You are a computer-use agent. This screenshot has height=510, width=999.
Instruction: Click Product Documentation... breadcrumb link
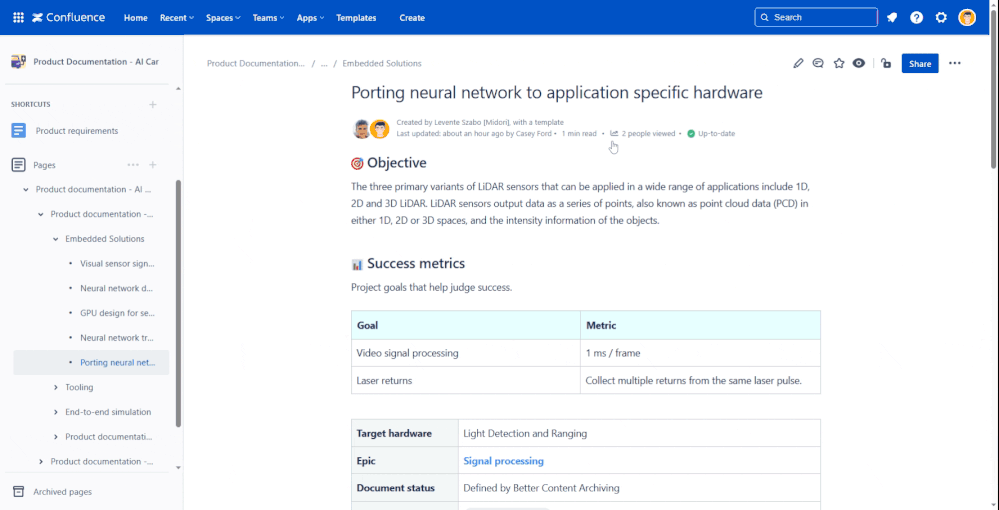click(256, 63)
